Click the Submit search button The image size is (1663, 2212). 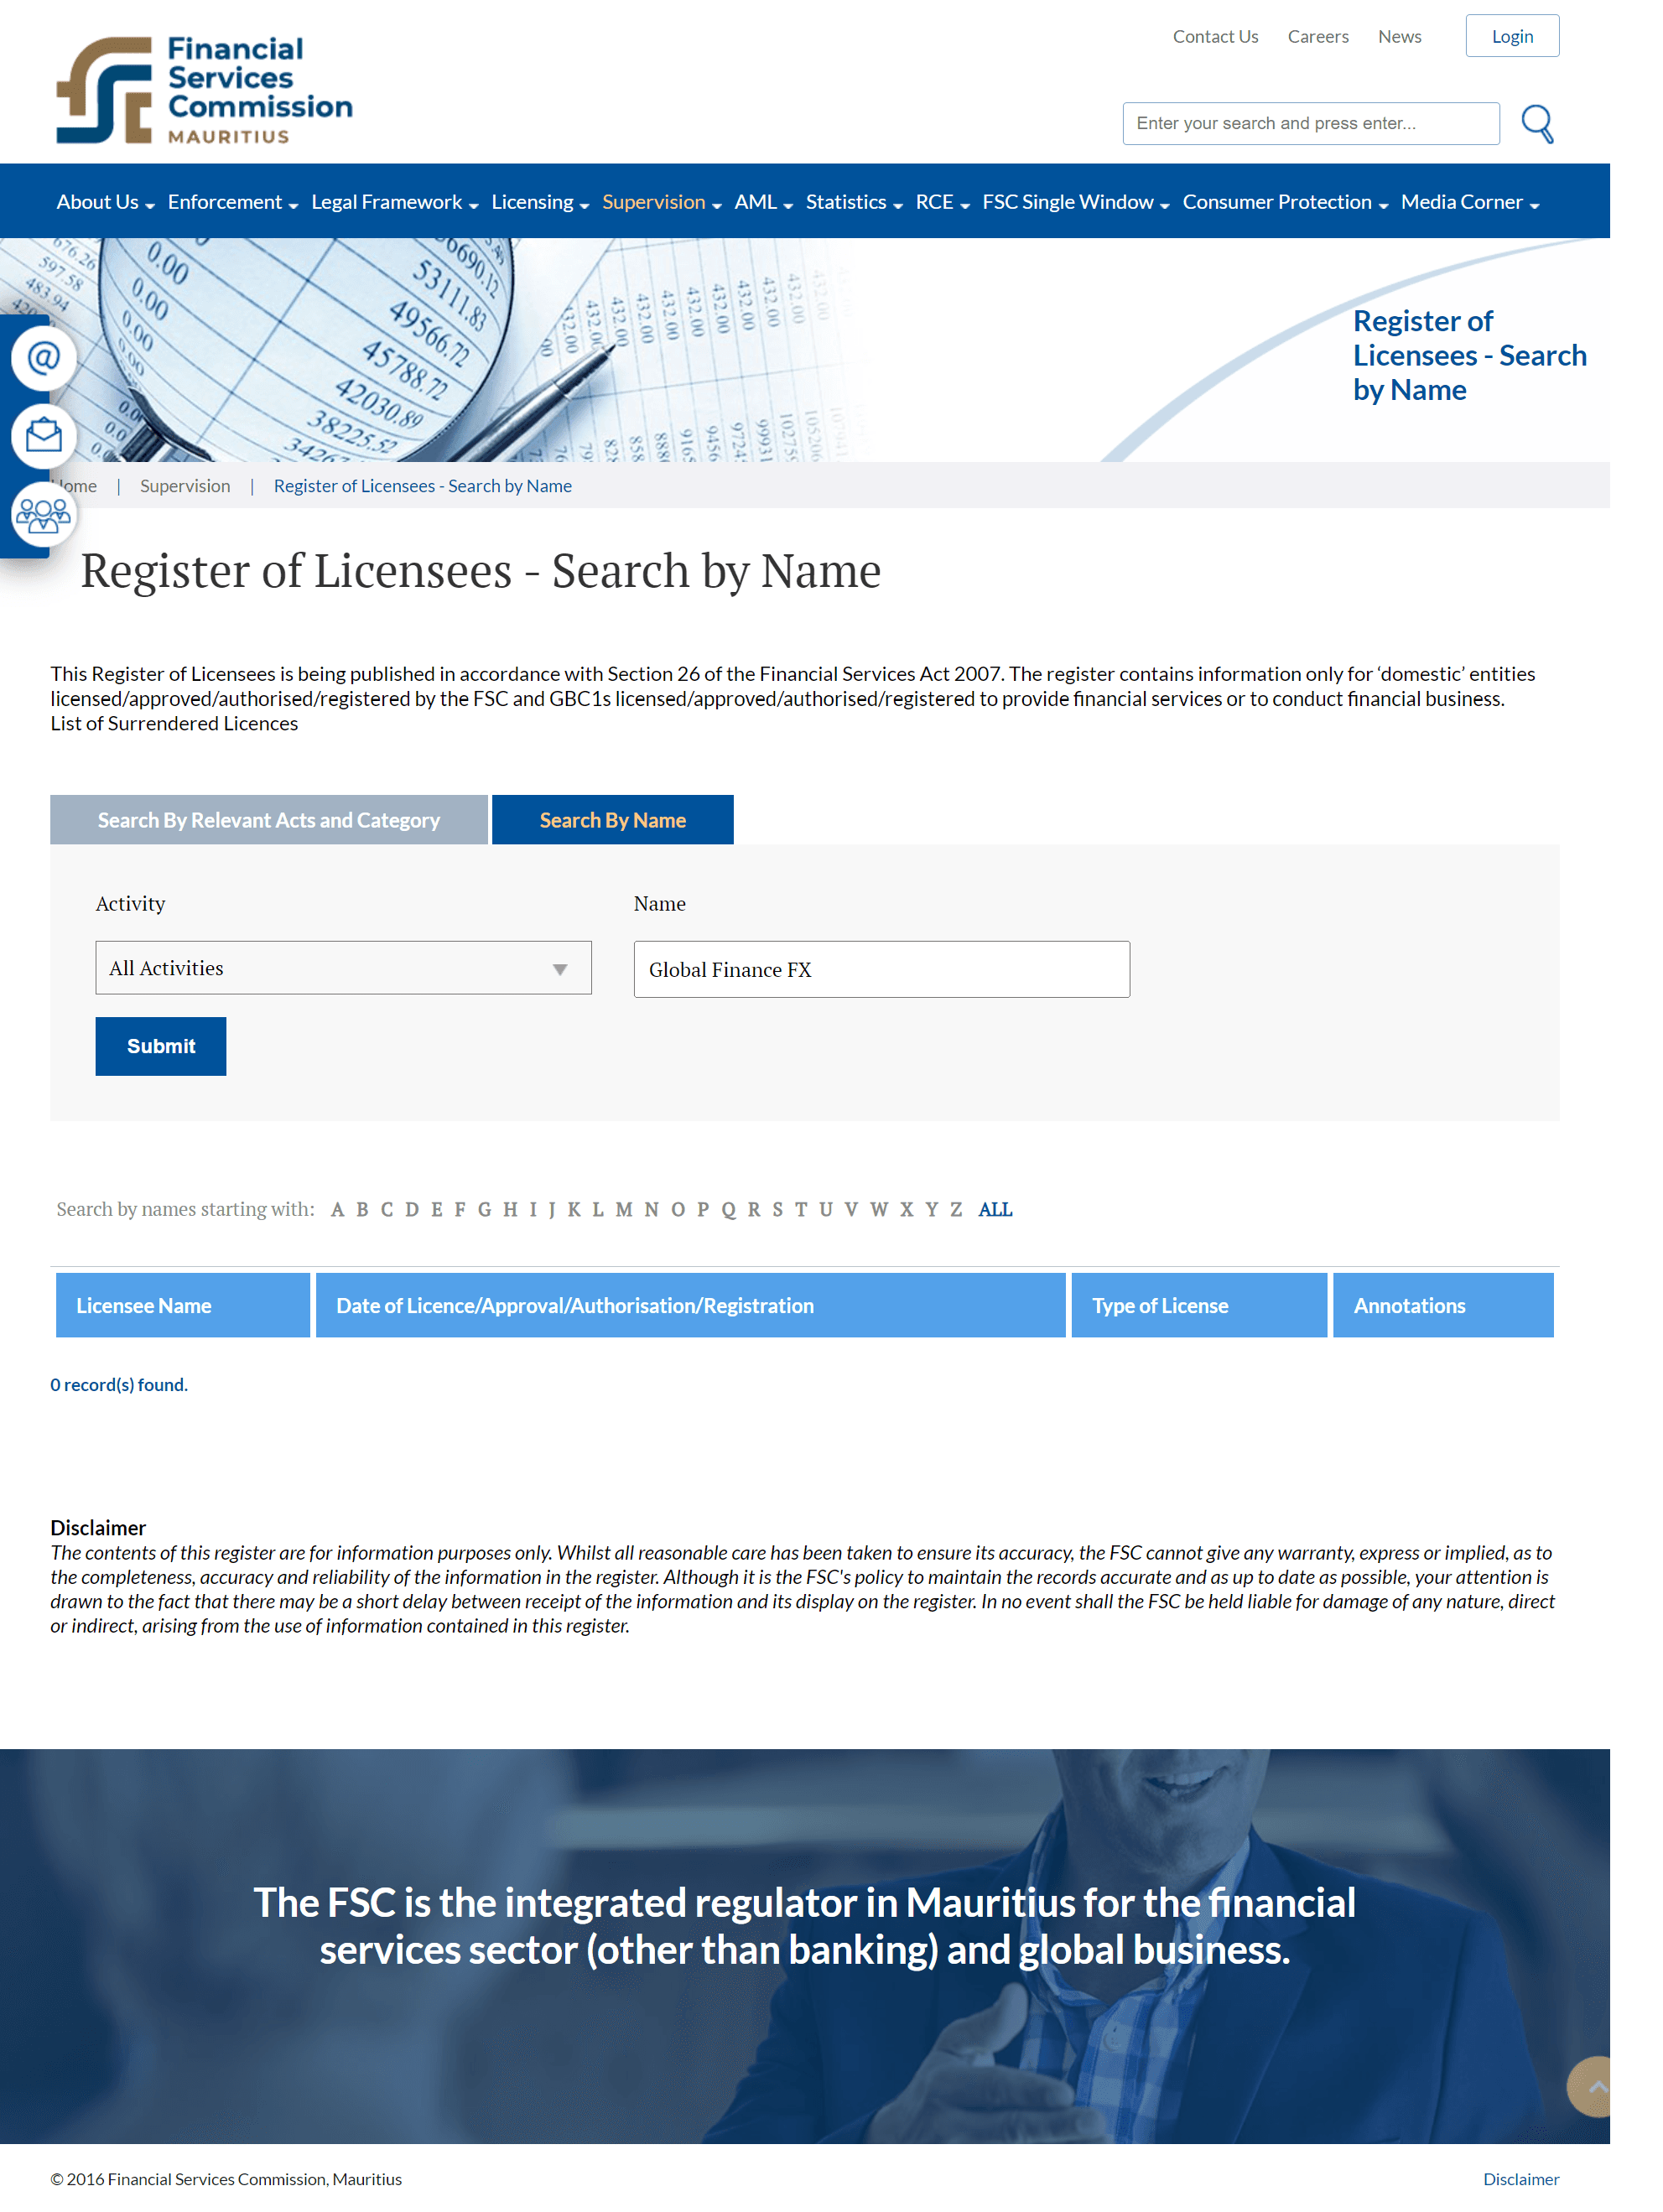[x=159, y=1044]
